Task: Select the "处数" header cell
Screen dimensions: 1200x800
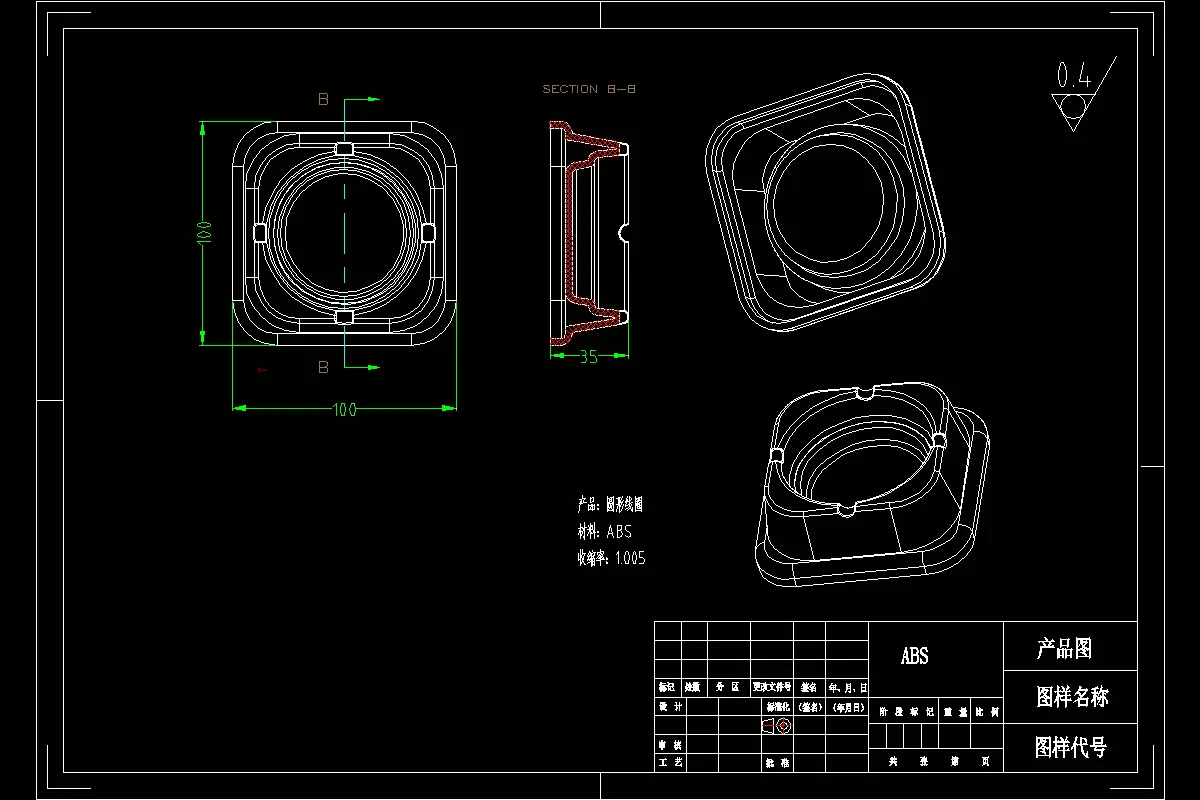Action: tap(694, 687)
